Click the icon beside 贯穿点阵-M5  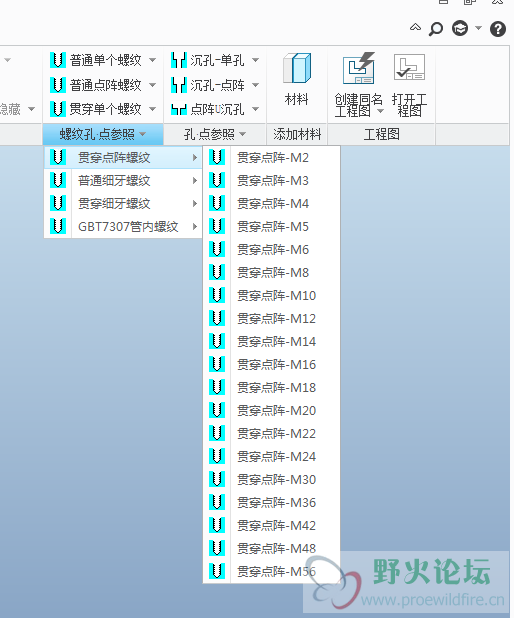click(217, 226)
